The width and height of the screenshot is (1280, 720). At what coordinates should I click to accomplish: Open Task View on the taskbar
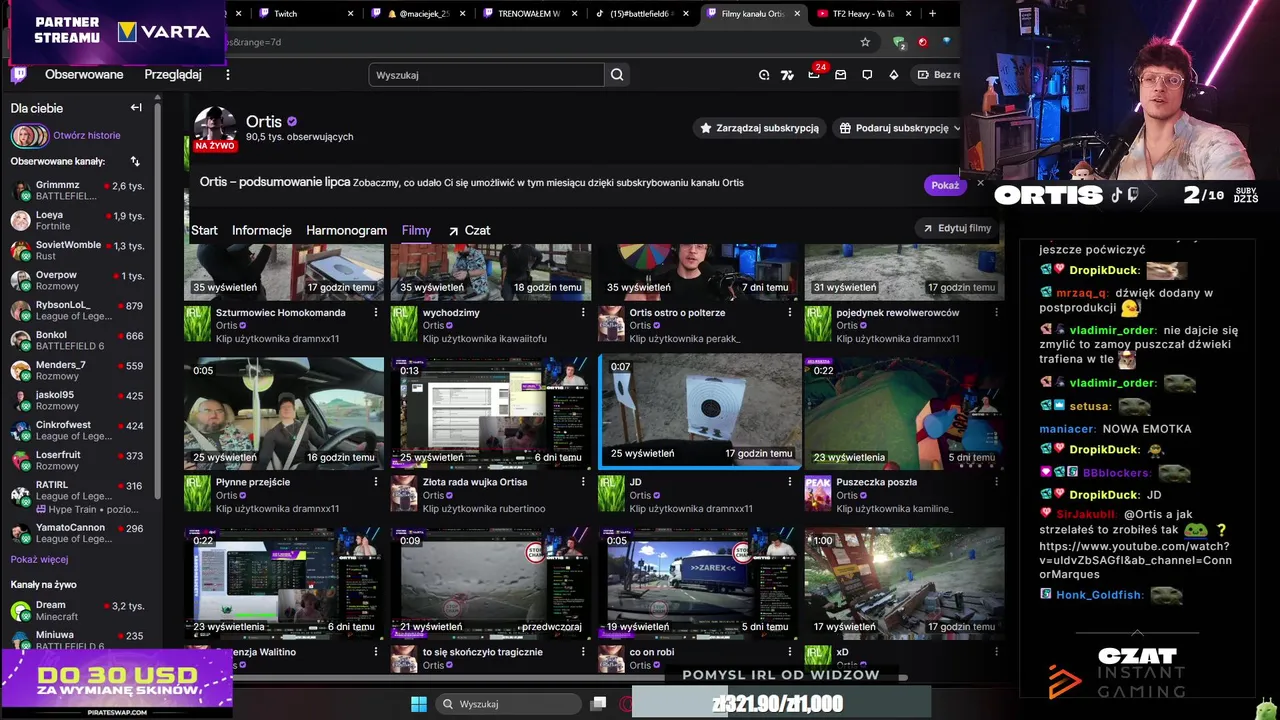[x=598, y=704]
